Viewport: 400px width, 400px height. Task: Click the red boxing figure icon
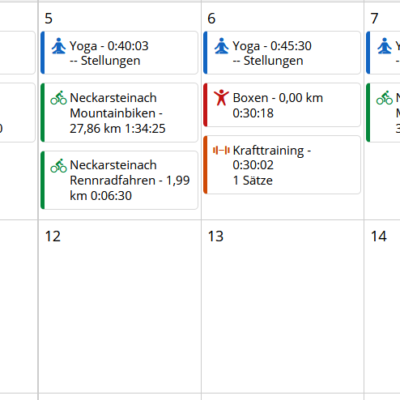tap(221, 98)
